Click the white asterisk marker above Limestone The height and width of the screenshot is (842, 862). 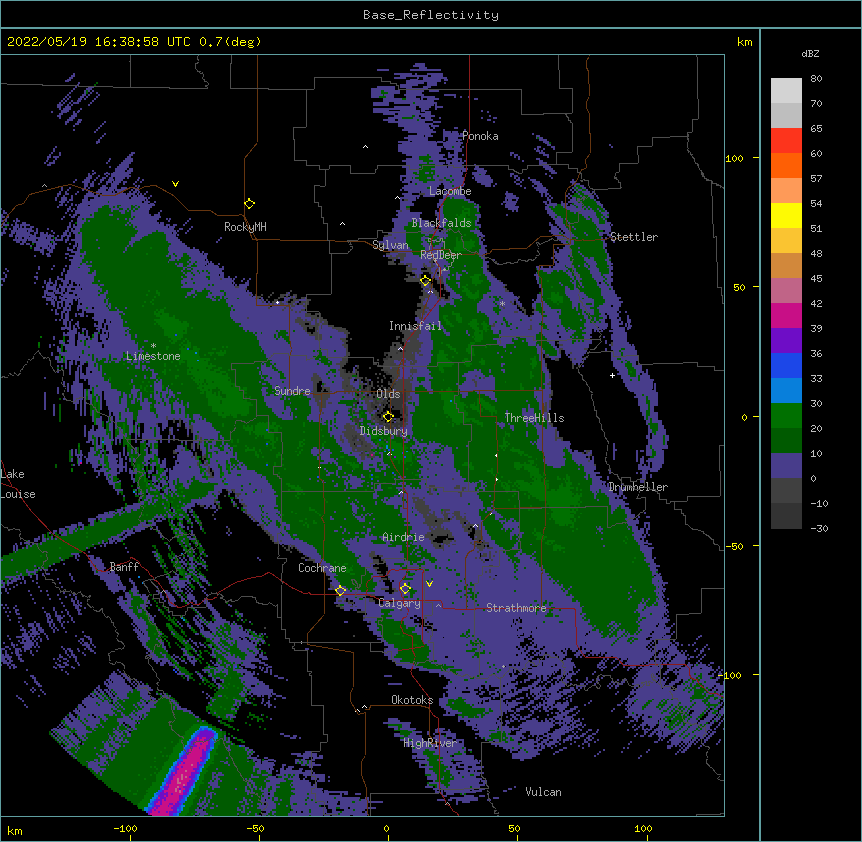click(153, 346)
